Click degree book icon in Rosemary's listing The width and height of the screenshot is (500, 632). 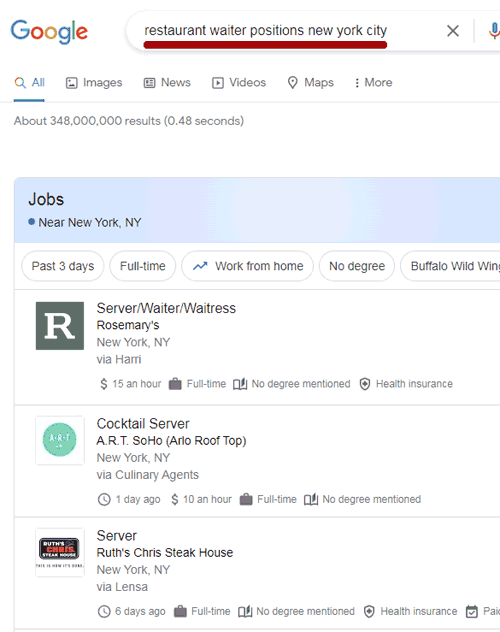(240, 384)
